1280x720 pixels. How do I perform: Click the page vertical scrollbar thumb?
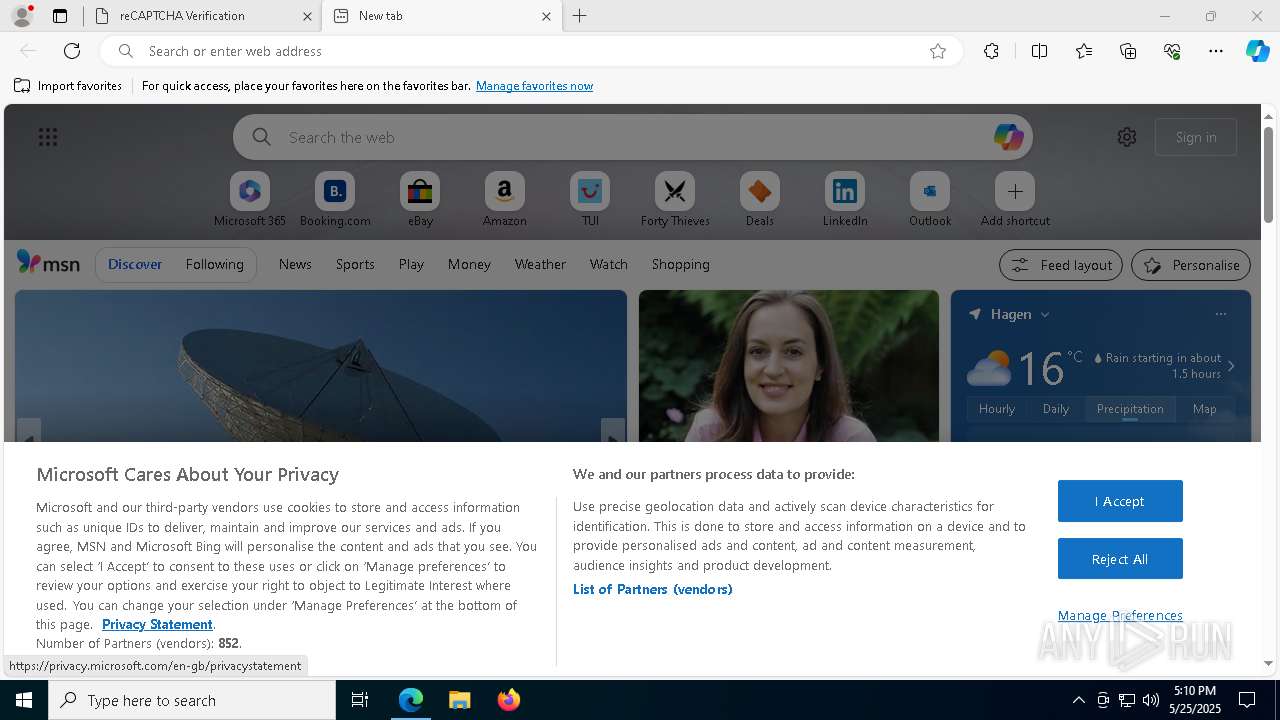pos(1268,174)
